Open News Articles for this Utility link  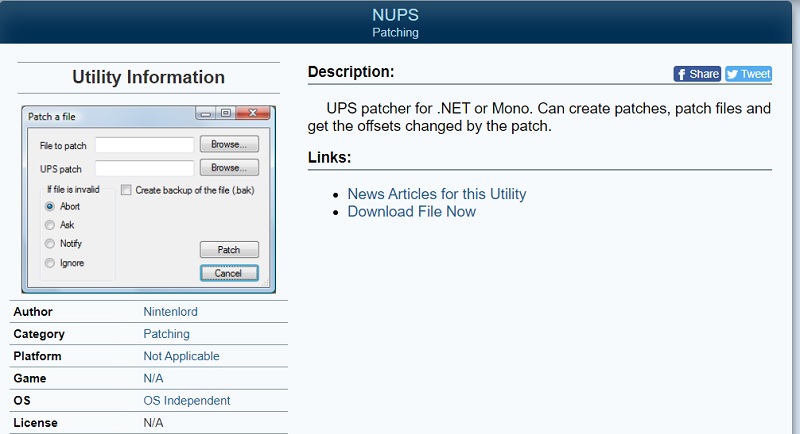[x=436, y=194]
